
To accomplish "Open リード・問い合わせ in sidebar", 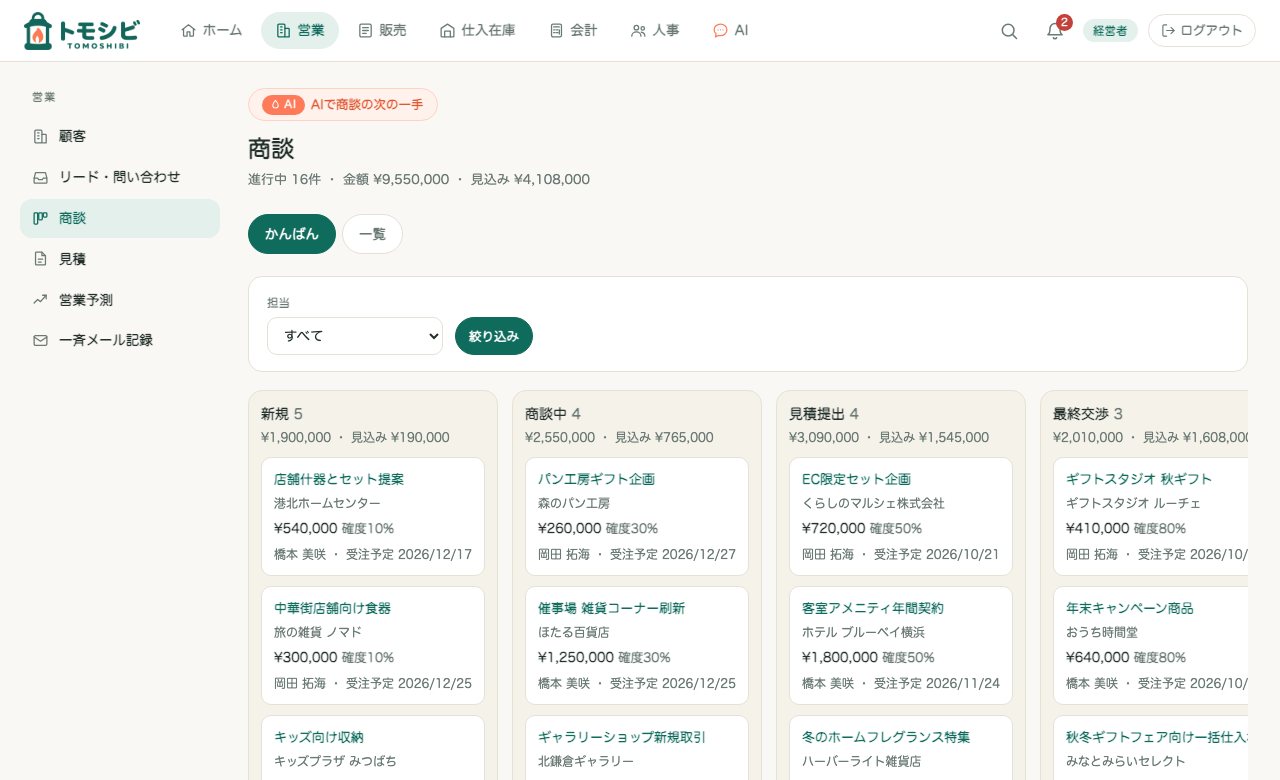I will (x=120, y=177).
